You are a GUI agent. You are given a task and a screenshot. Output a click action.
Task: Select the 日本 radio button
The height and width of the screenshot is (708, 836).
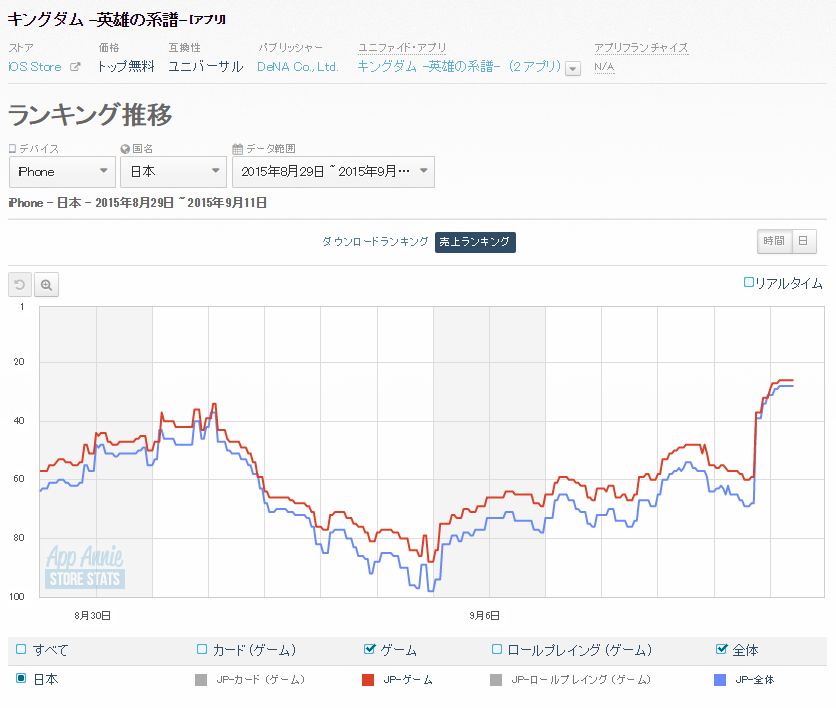point(21,678)
